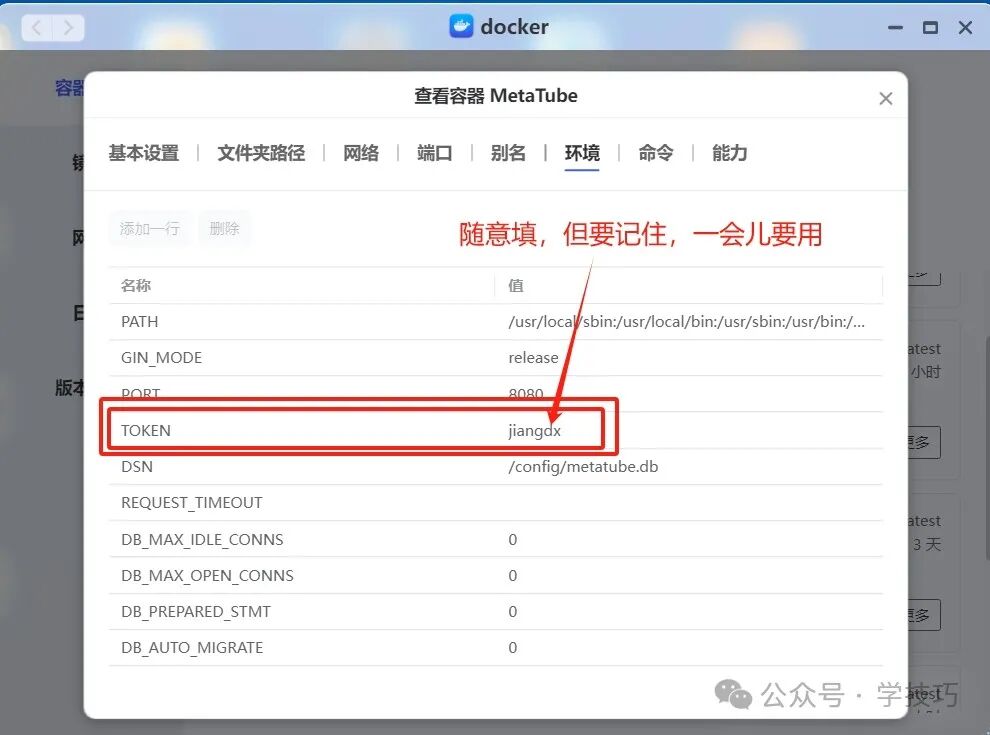Click the 删除 button
990x735 pixels.
(225, 228)
